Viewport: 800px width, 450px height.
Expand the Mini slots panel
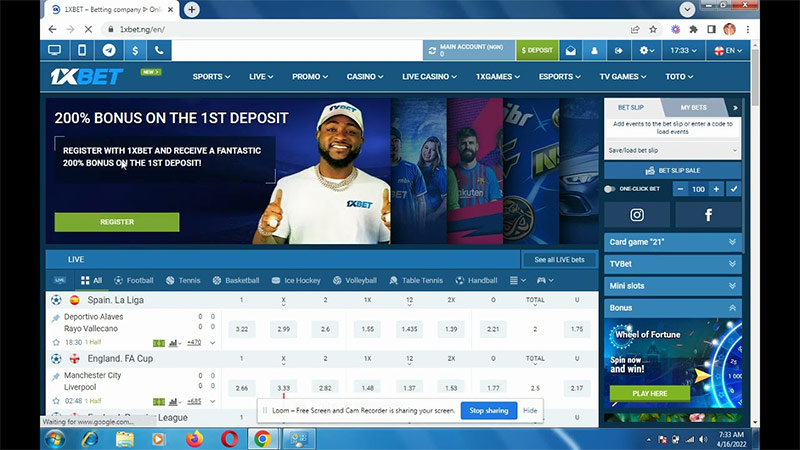(672, 286)
